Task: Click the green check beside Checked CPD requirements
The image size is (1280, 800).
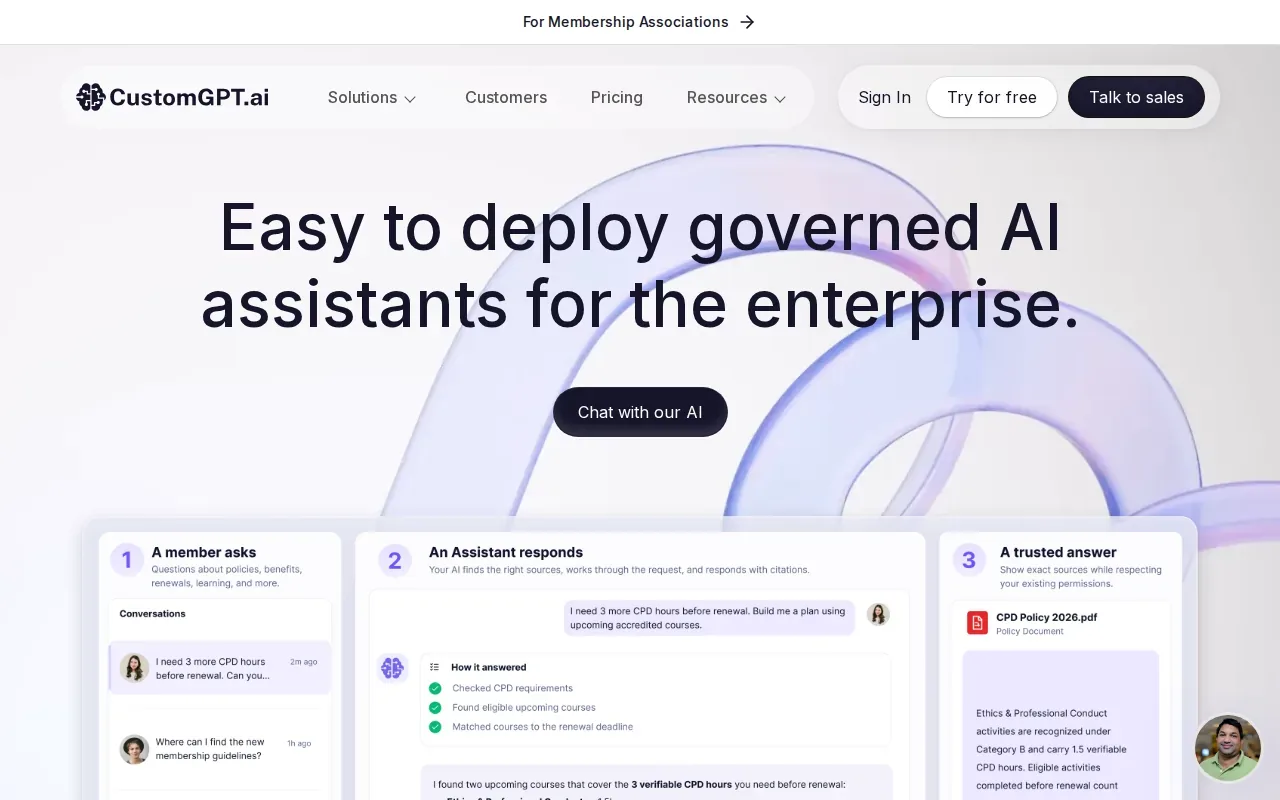Action: pyautogui.click(x=435, y=688)
